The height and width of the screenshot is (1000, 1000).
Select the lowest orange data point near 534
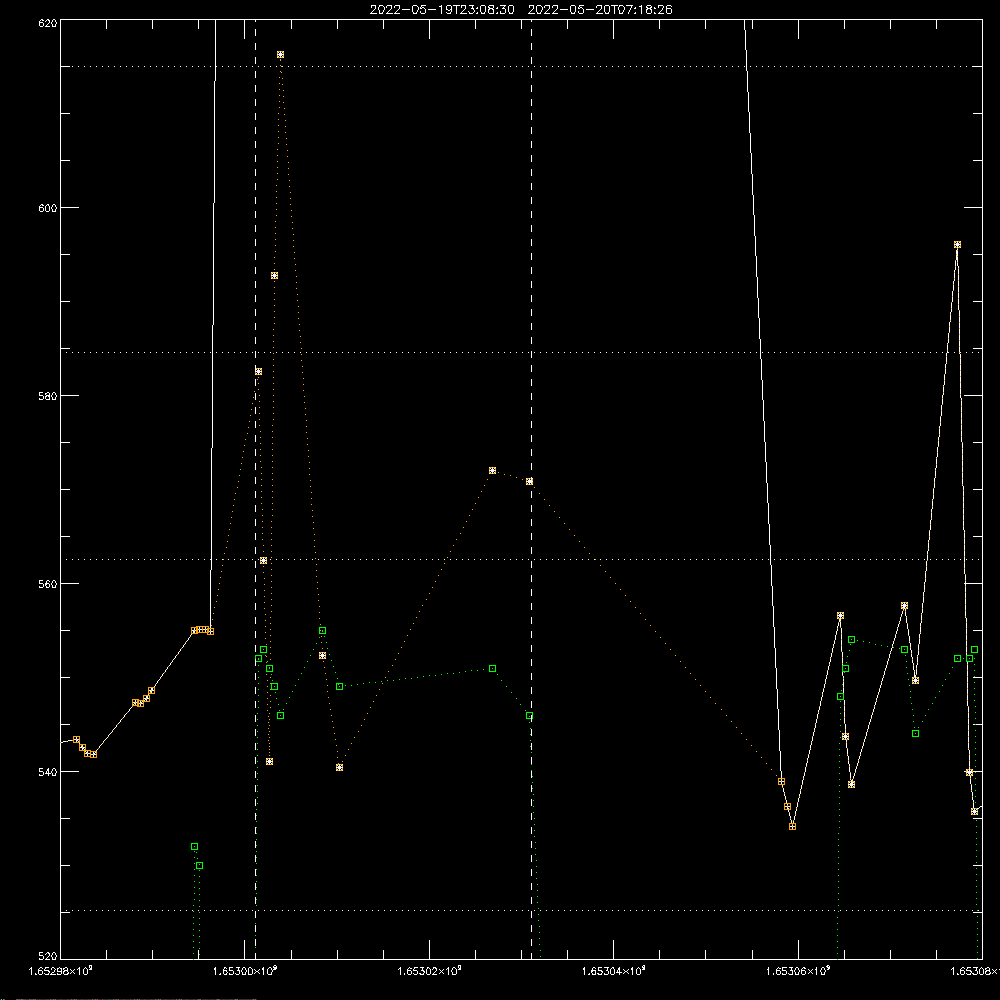793,826
